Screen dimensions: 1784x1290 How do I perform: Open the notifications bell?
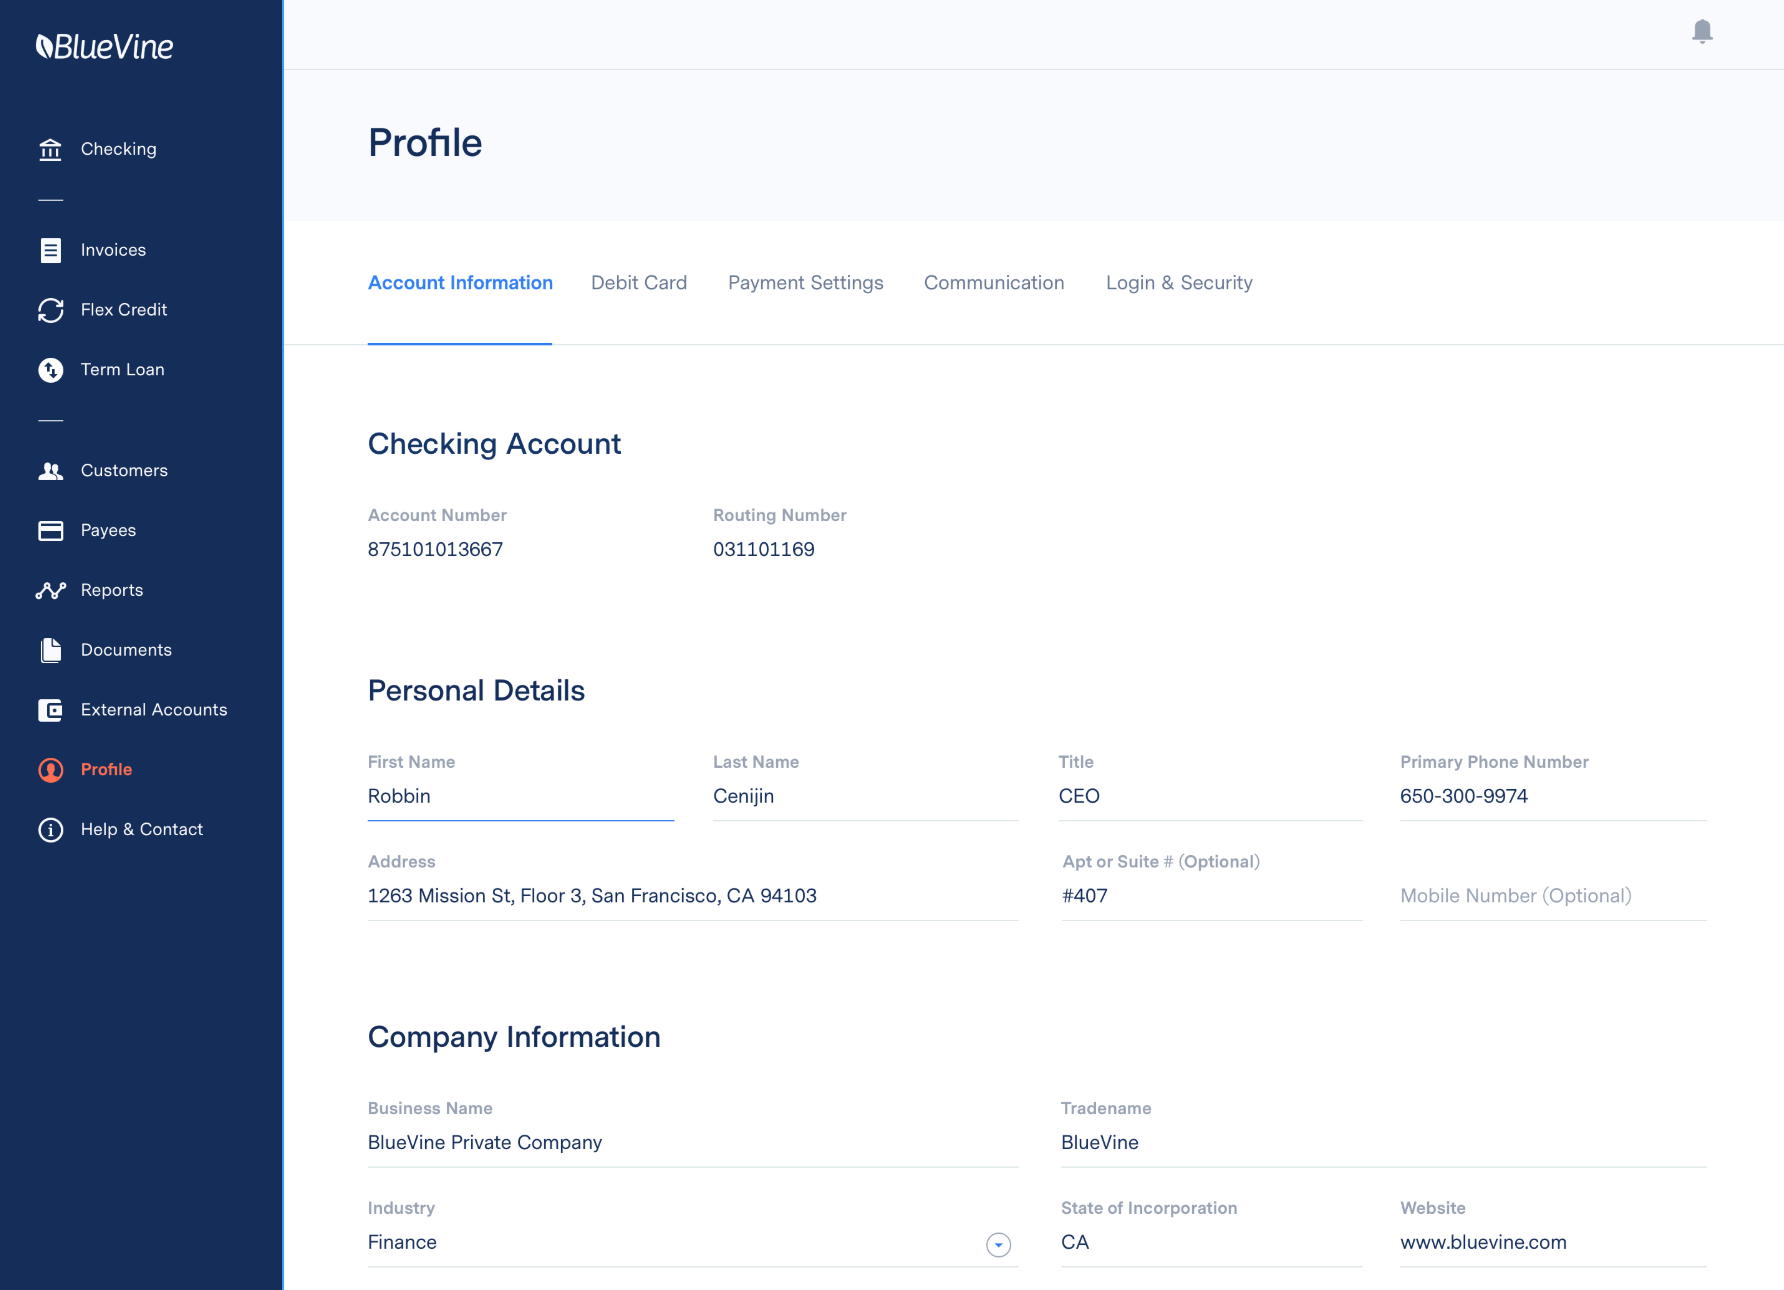(1702, 31)
